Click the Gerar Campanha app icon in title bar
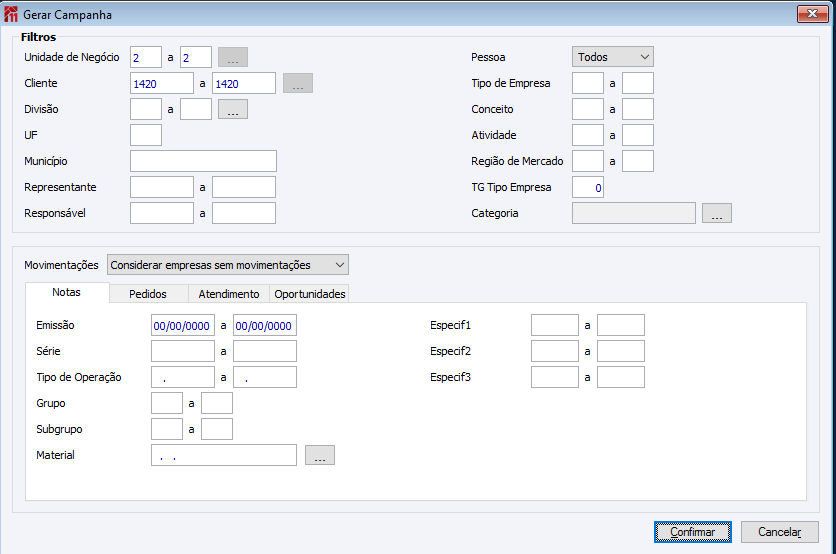The width and height of the screenshot is (836, 554). 13,15
